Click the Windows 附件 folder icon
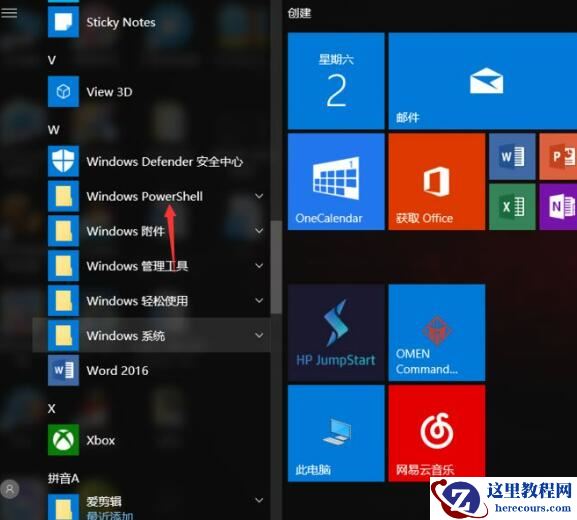Image resolution: width=577 pixels, height=520 pixels. (63, 231)
